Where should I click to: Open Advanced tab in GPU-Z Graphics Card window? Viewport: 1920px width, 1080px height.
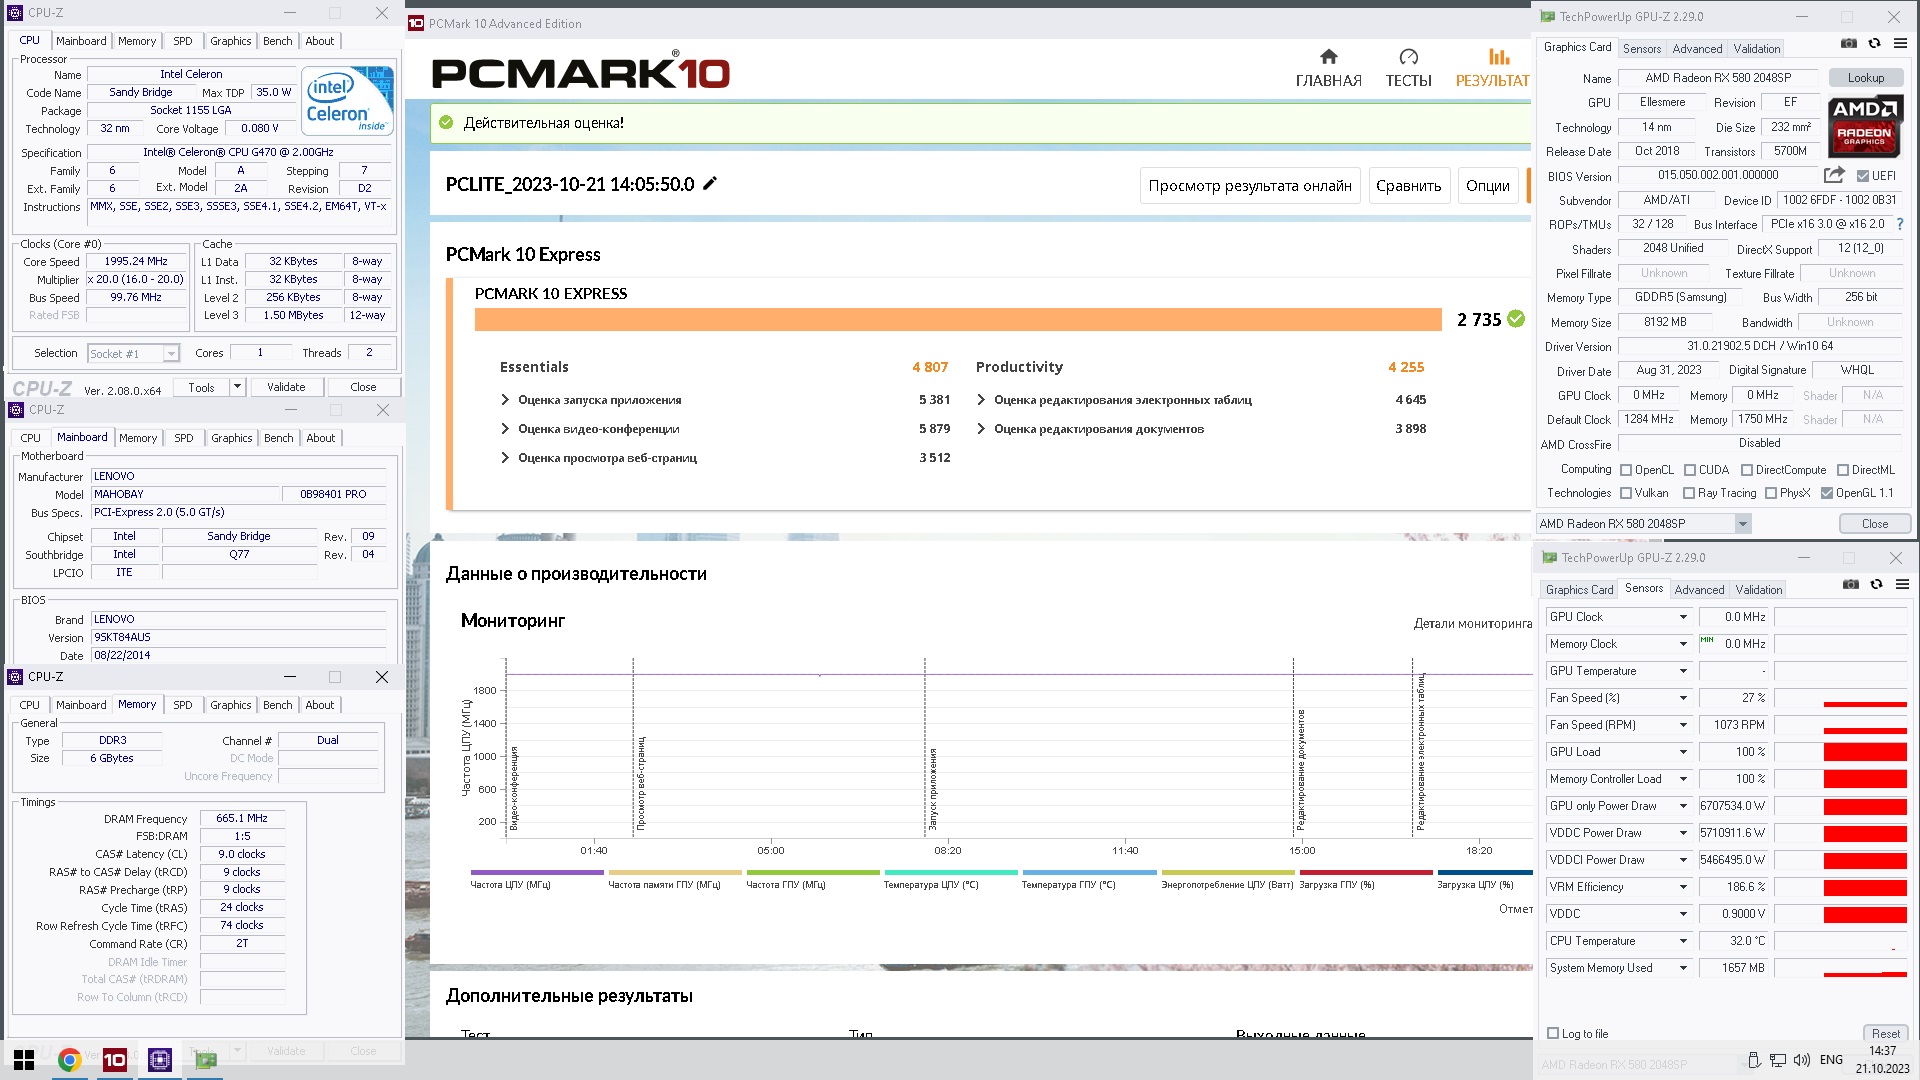click(x=1697, y=48)
